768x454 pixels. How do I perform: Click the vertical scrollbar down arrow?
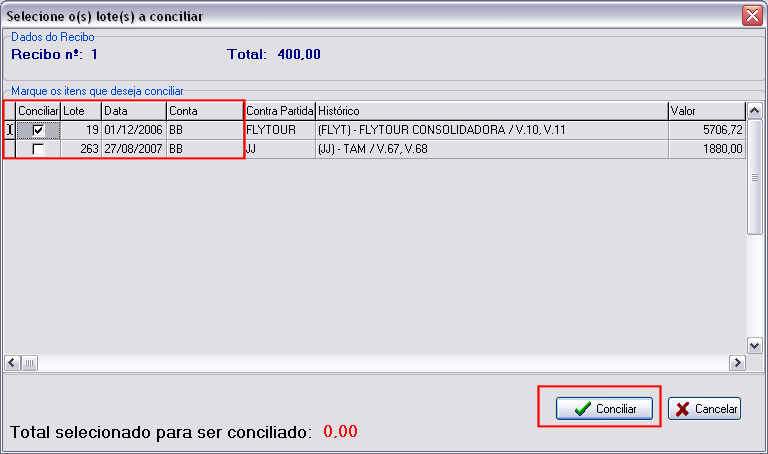(x=754, y=345)
